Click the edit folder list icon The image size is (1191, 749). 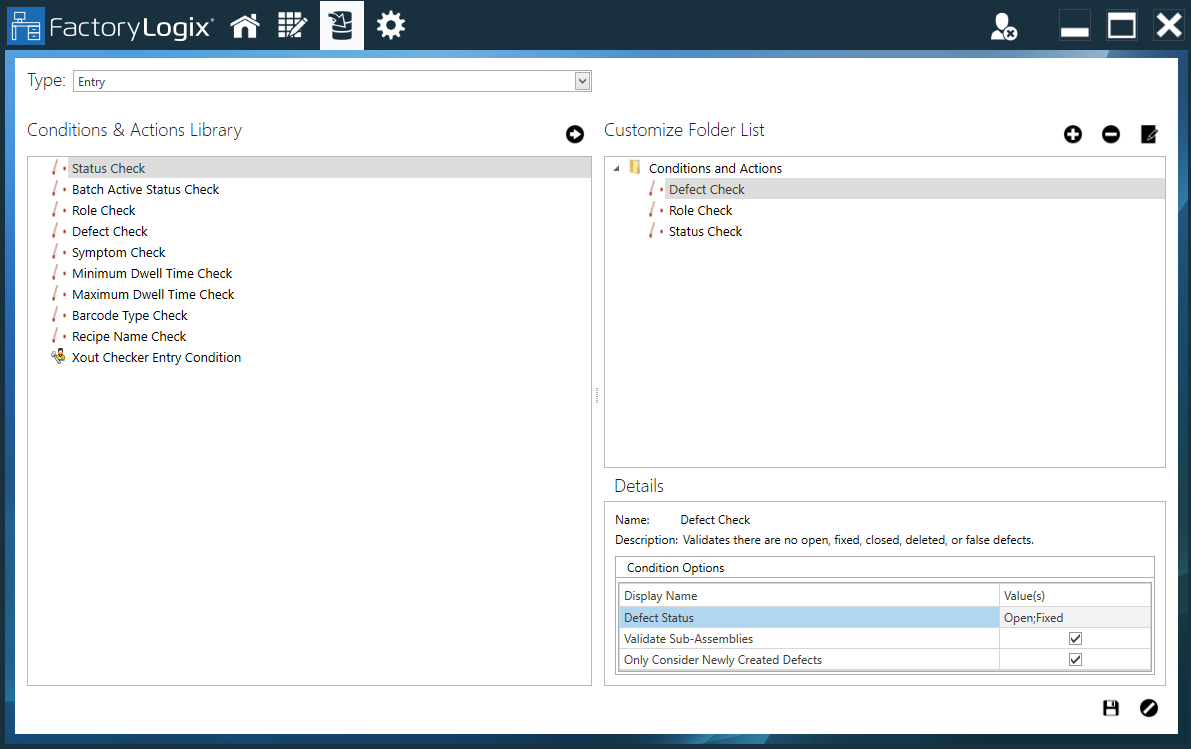point(1149,134)
